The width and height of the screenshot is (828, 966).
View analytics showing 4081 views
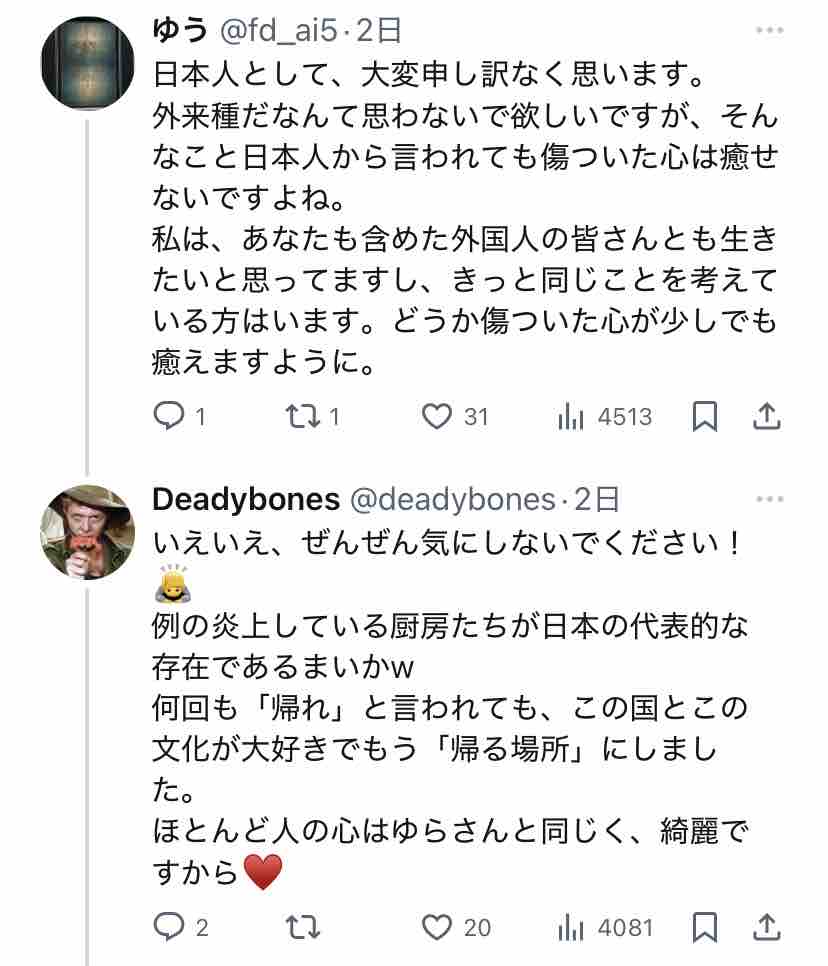pos(571,927)
